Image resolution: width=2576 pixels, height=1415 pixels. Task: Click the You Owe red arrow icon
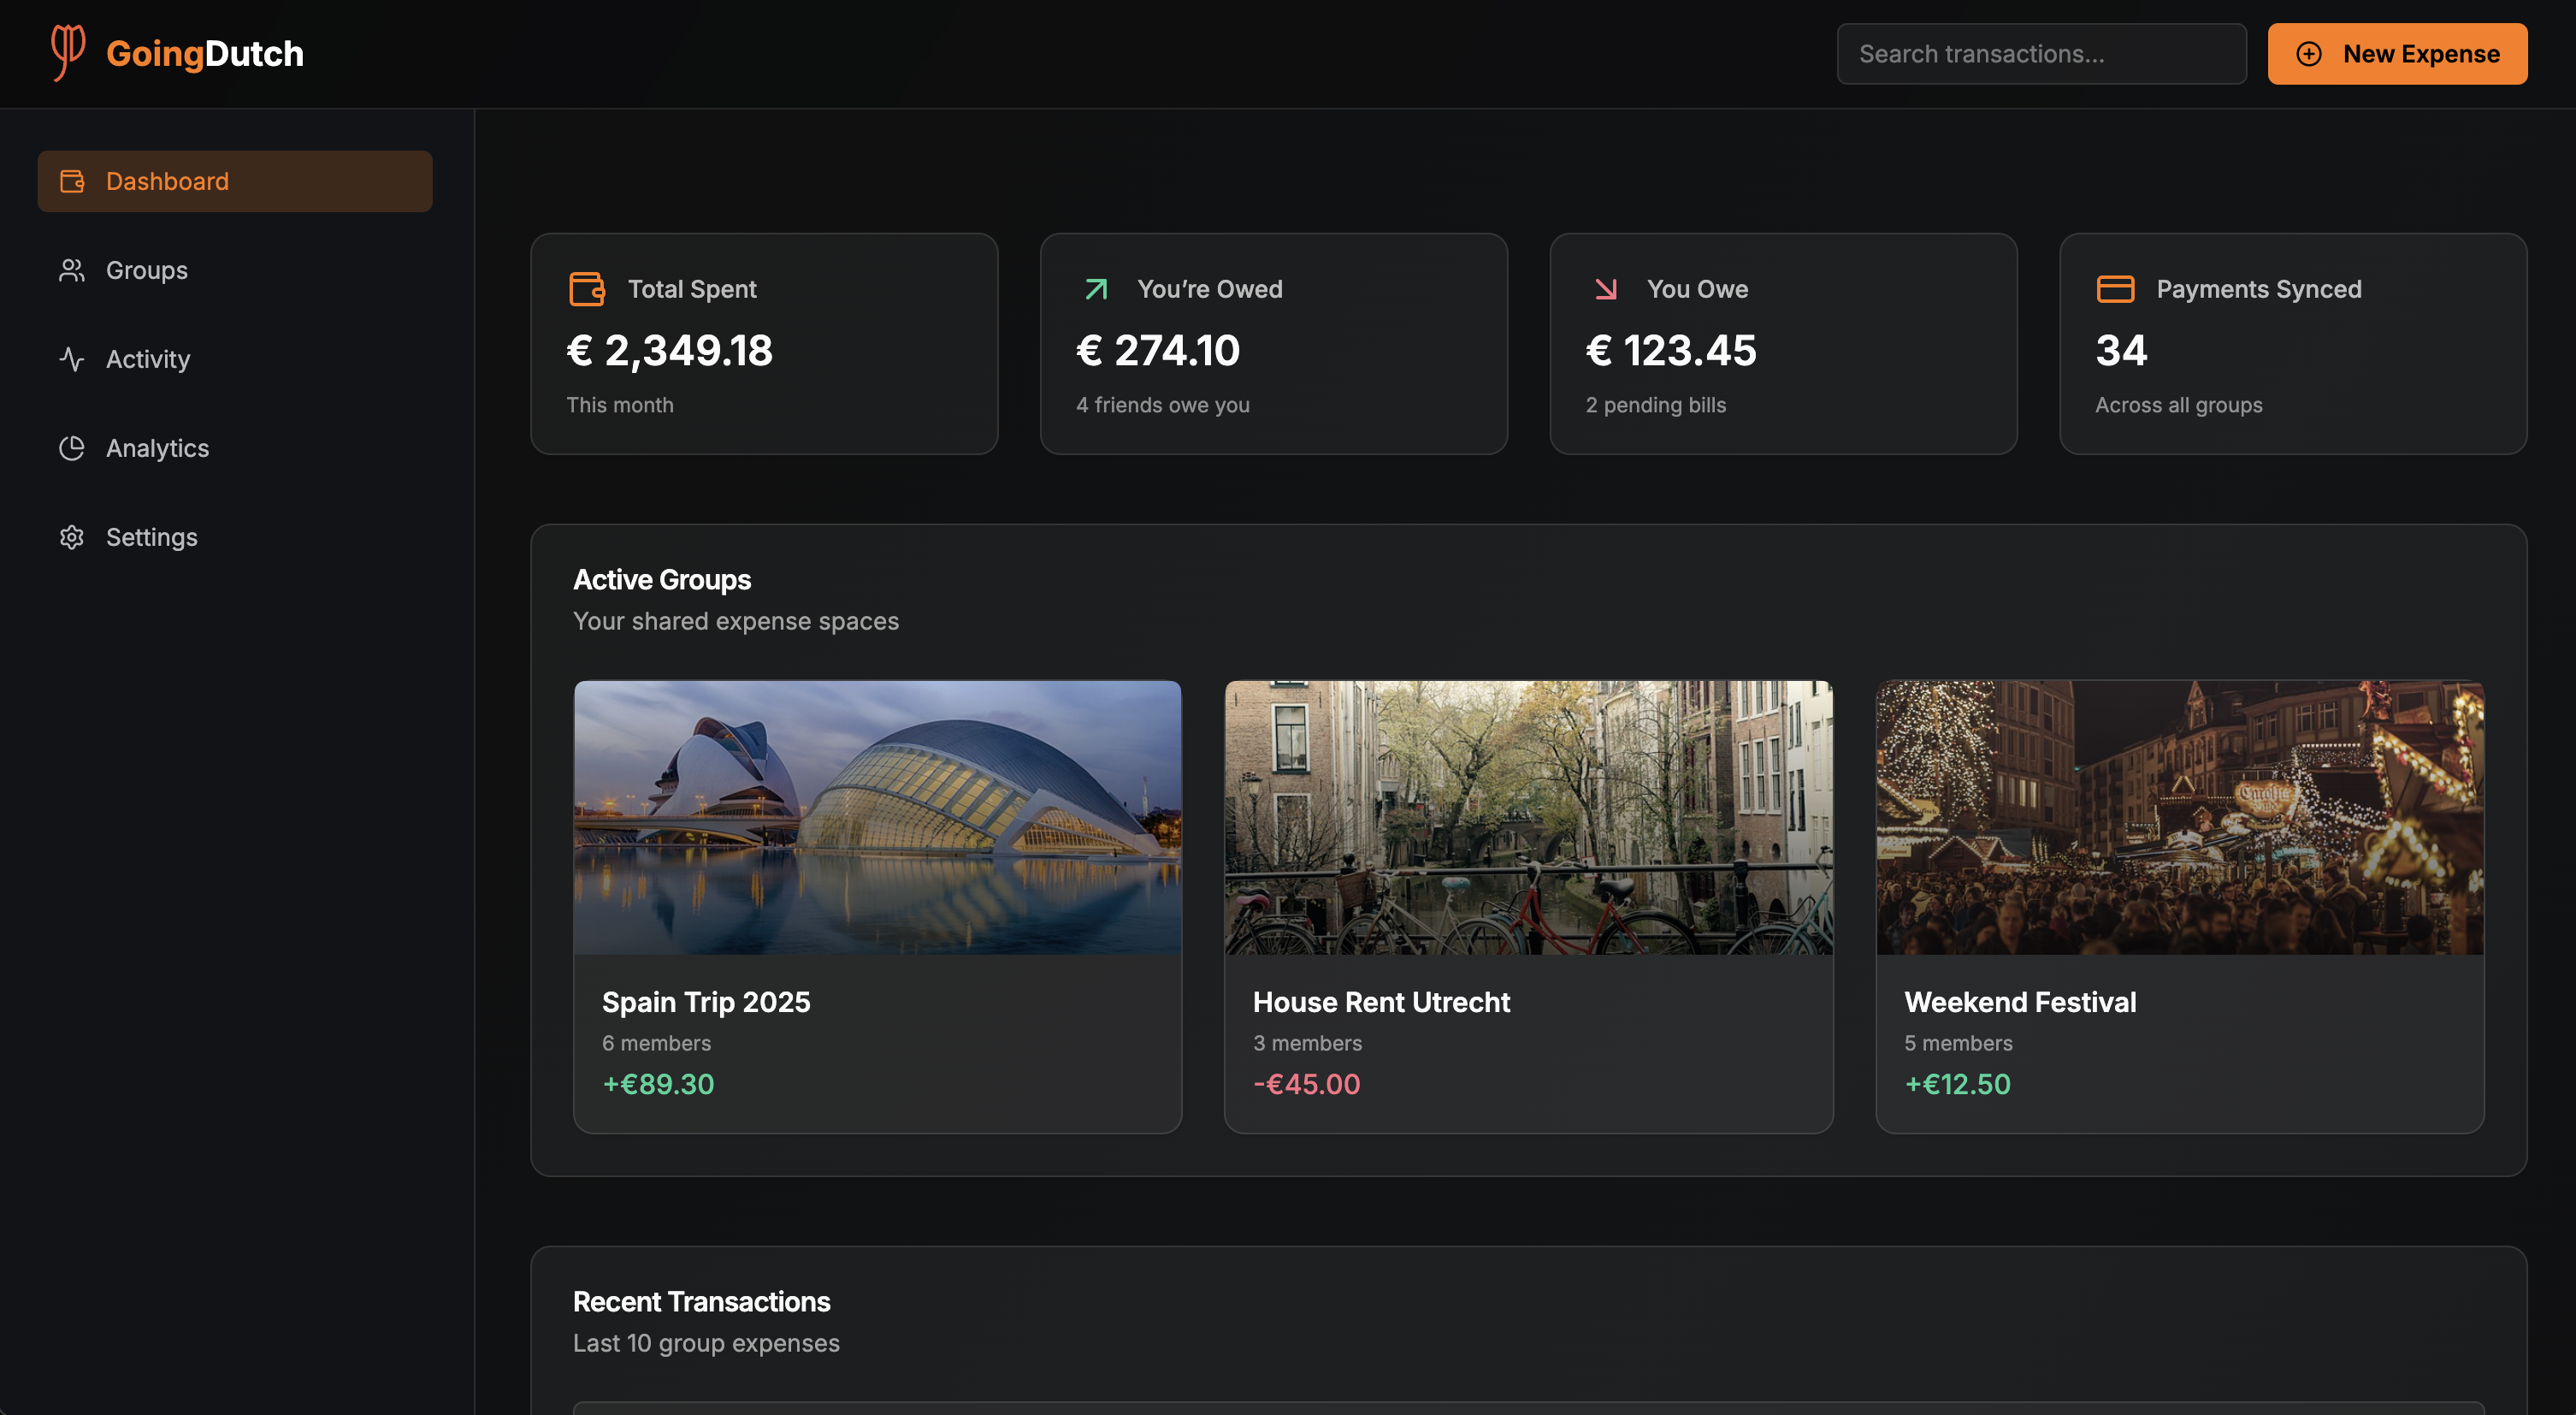(x=1606, y=289)
